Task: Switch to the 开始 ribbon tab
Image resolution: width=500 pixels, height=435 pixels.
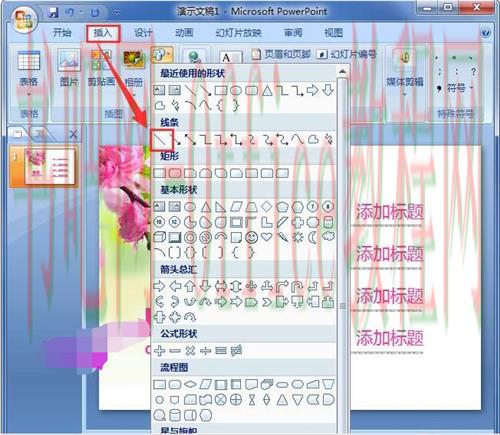Action: pos(62,33)
